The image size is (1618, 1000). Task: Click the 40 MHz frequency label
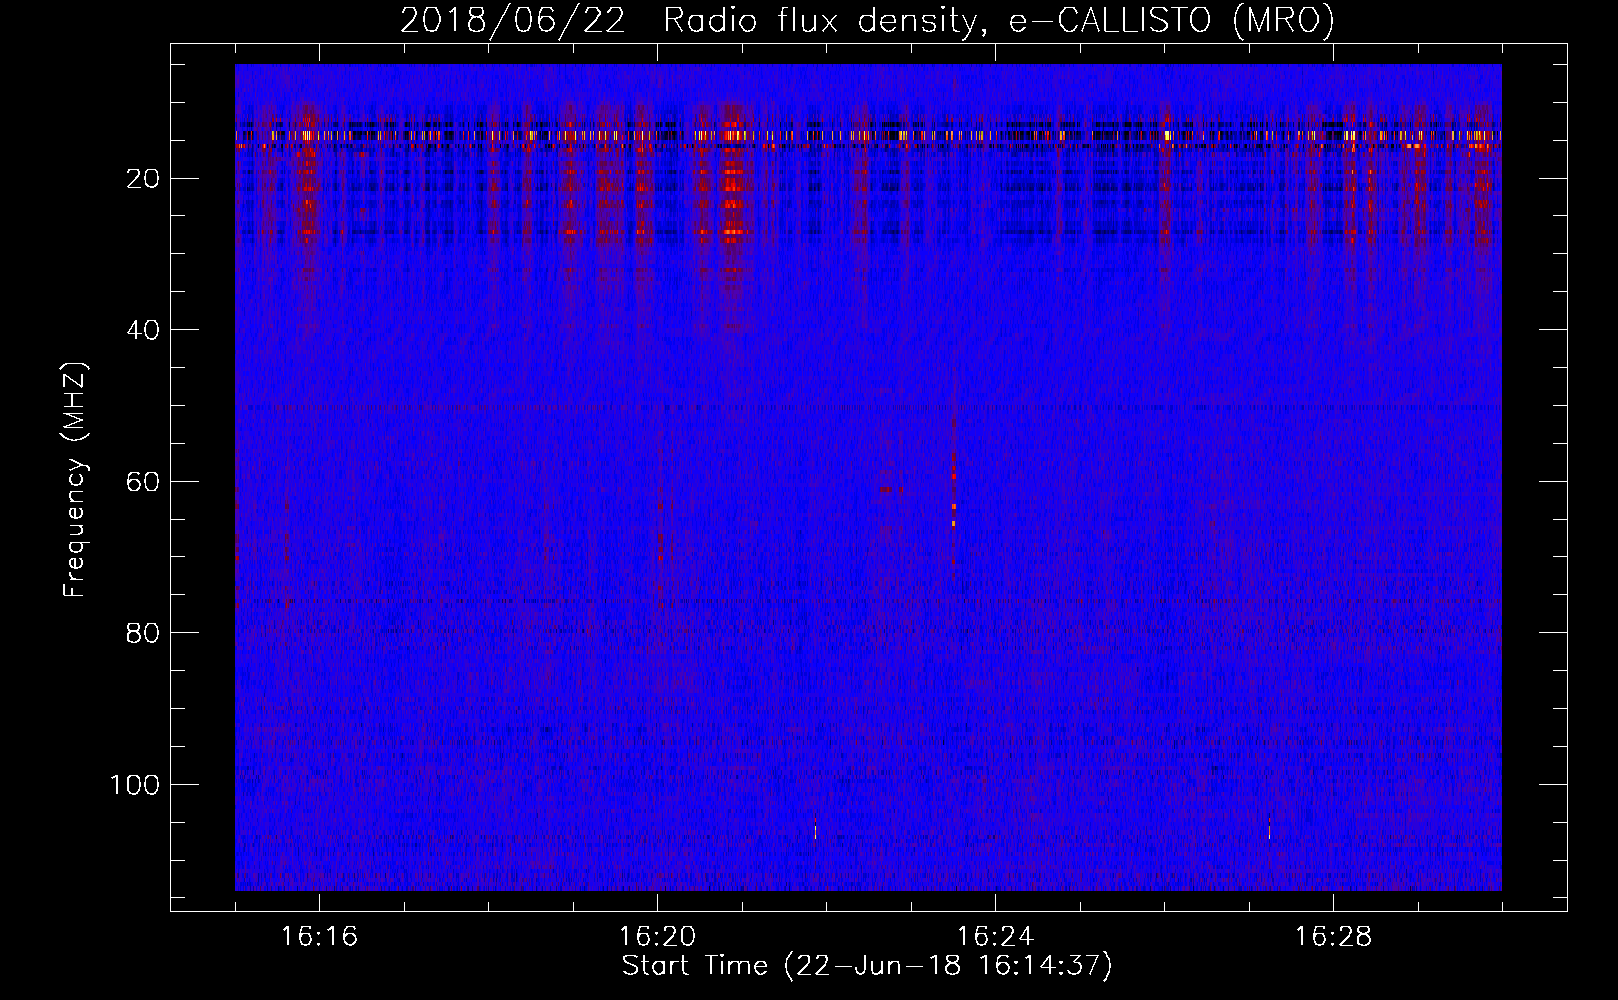pyautogui.click(x=144, y=330)
